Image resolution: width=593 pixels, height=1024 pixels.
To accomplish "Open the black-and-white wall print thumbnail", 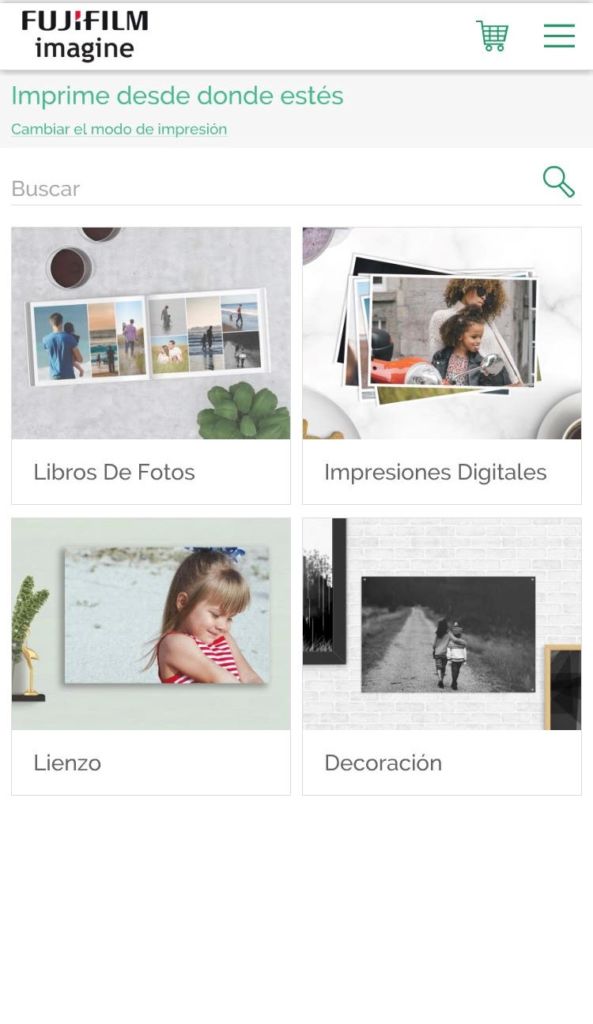I will coord(448,634).
